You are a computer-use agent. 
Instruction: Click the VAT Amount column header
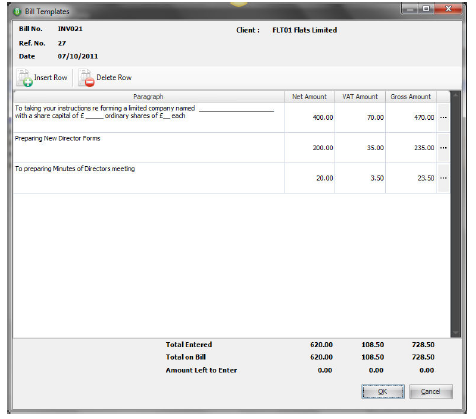pos(360,97)
